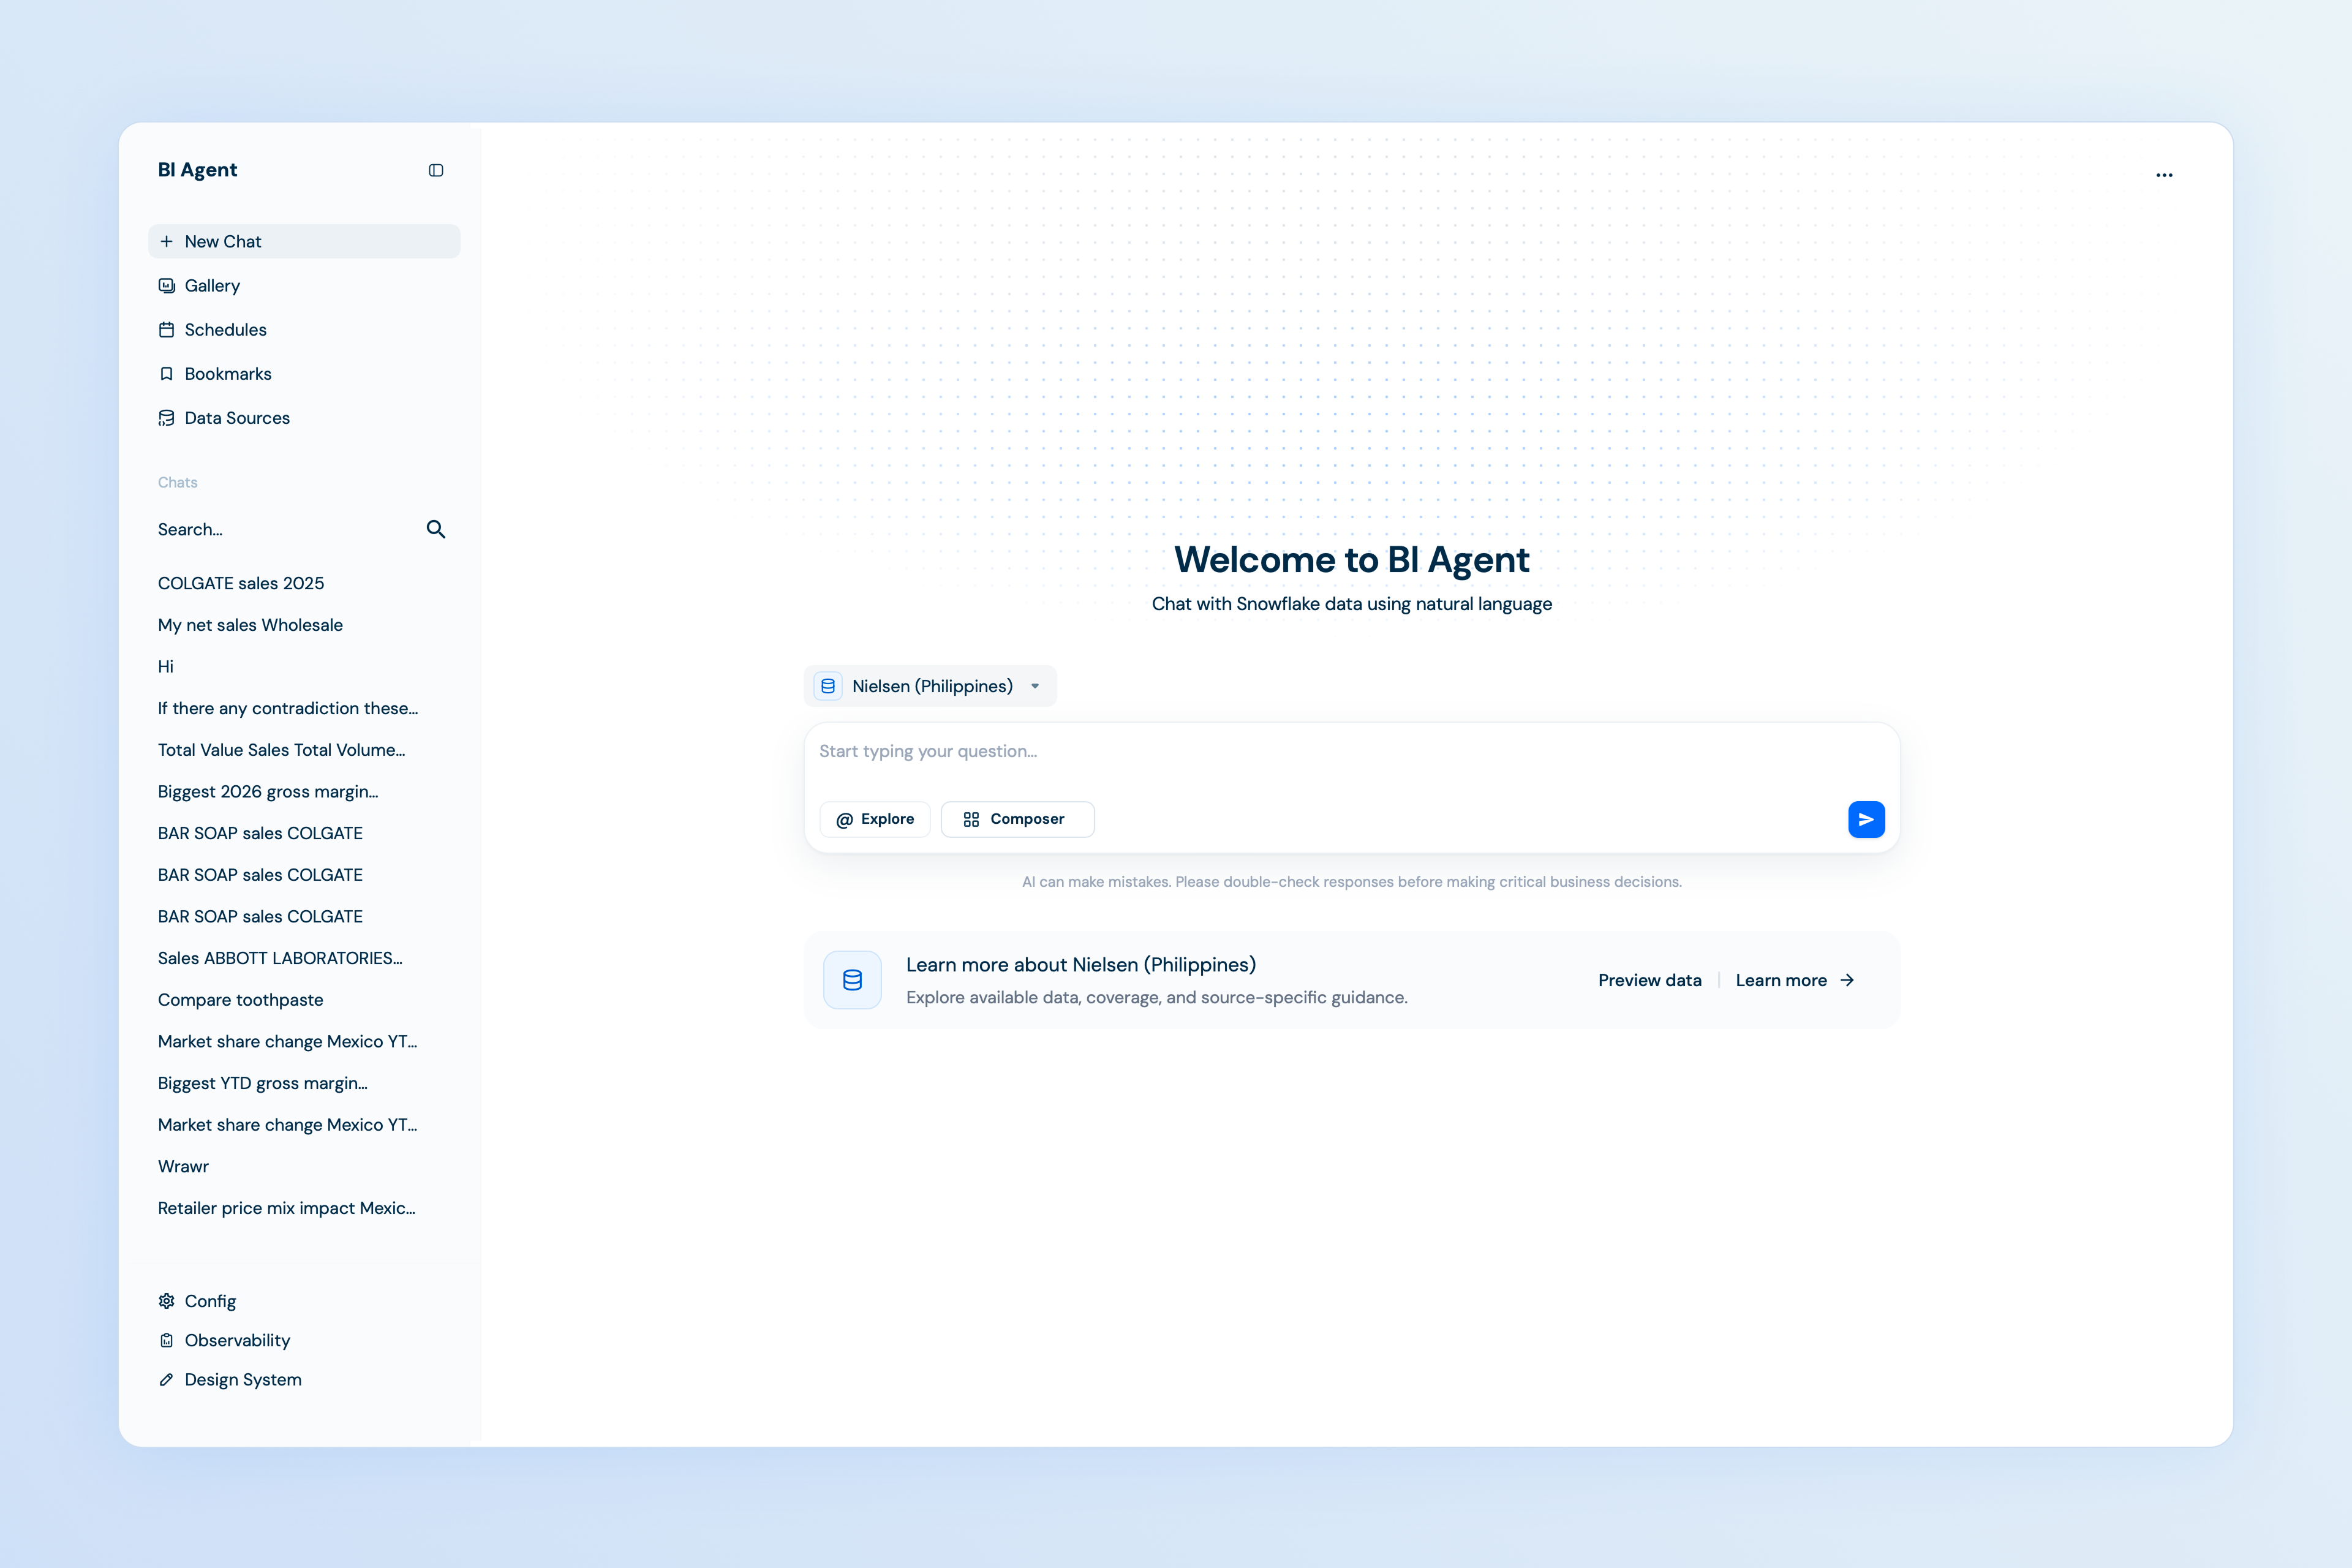
Task: Open the three-dot options menu
Action: (x=2164, y=175)
